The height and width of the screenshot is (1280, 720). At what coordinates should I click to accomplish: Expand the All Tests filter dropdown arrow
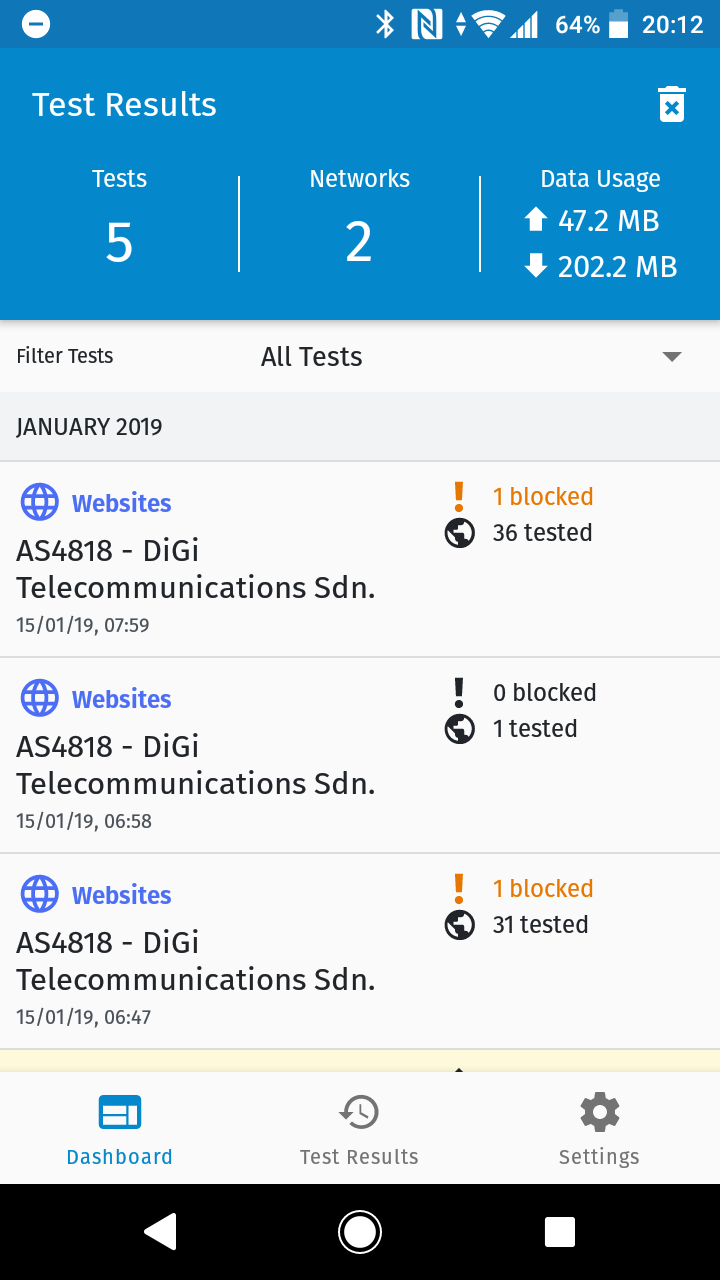point(672,357)
